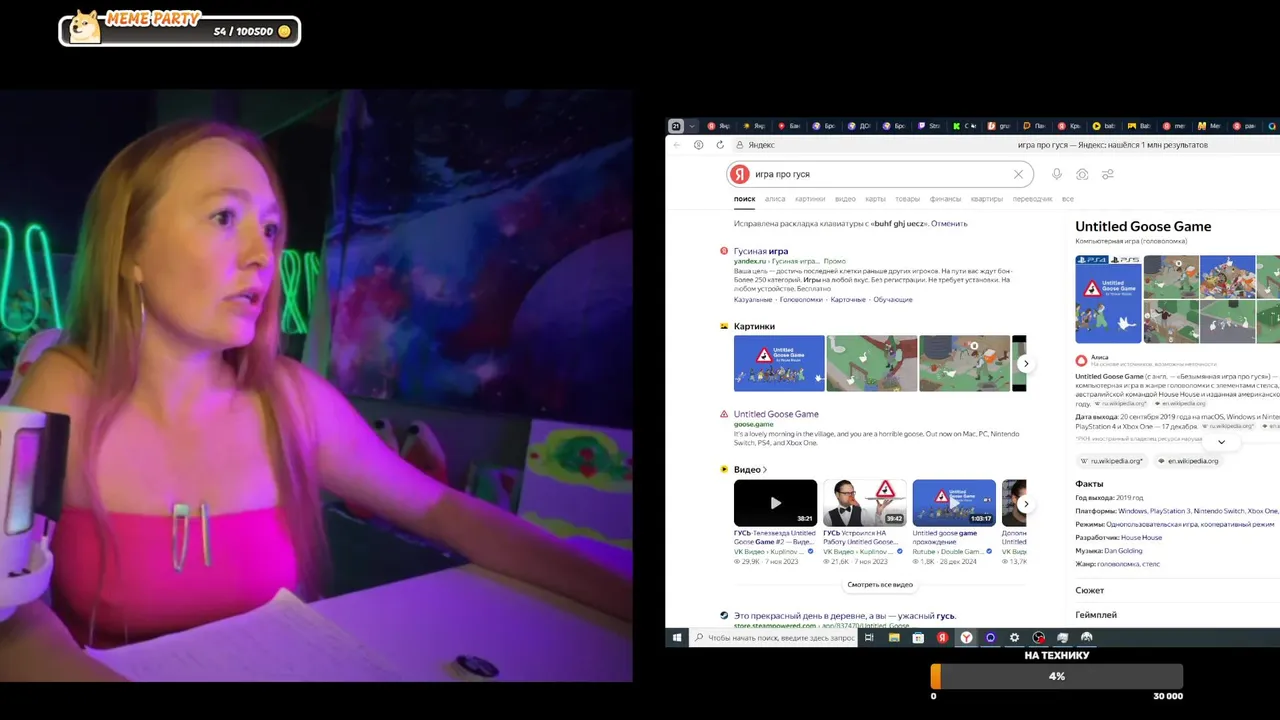Open the 'переводчик' search category

tap(1032, 199)
